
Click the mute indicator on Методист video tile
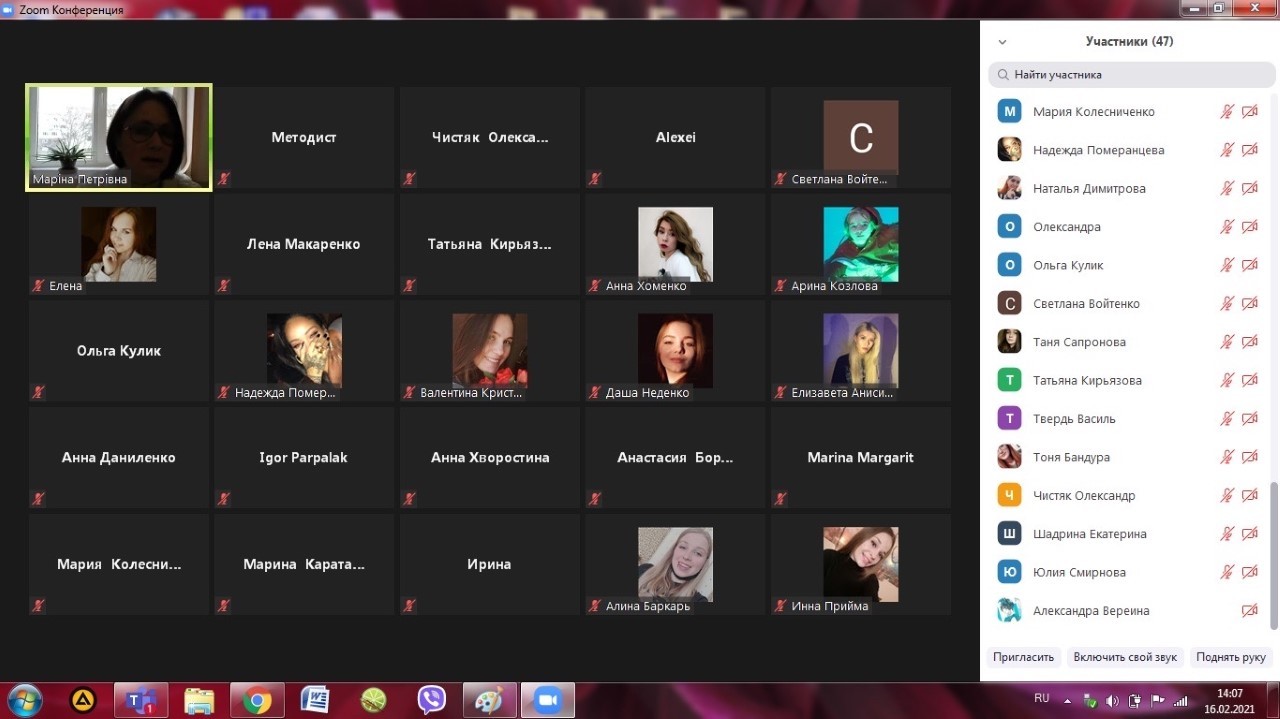pyautogui.click(x=224, y=179)
